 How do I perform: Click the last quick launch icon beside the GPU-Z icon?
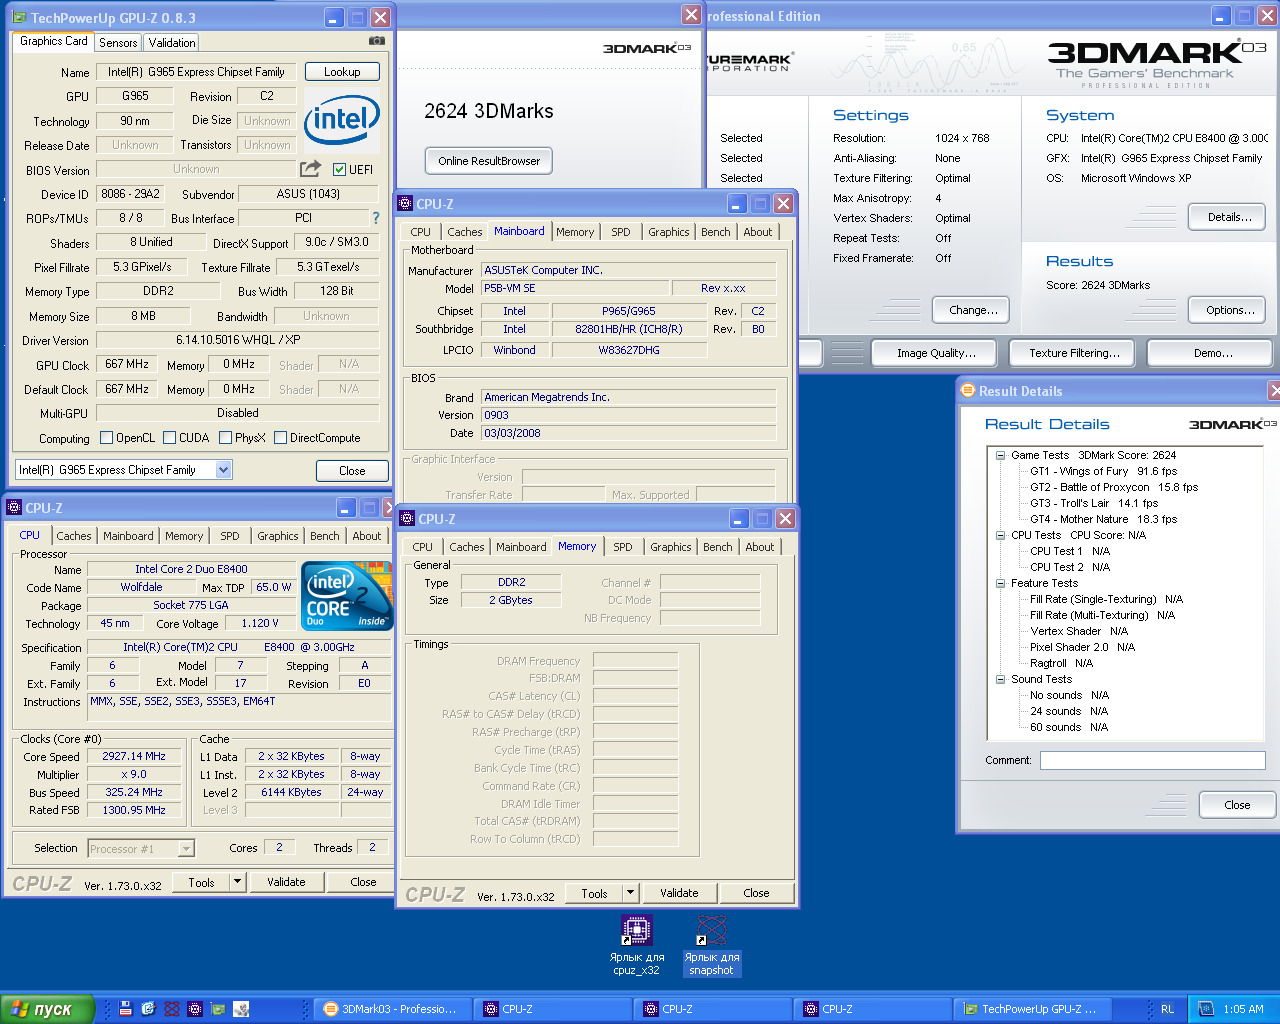(x=241, y=1009)
